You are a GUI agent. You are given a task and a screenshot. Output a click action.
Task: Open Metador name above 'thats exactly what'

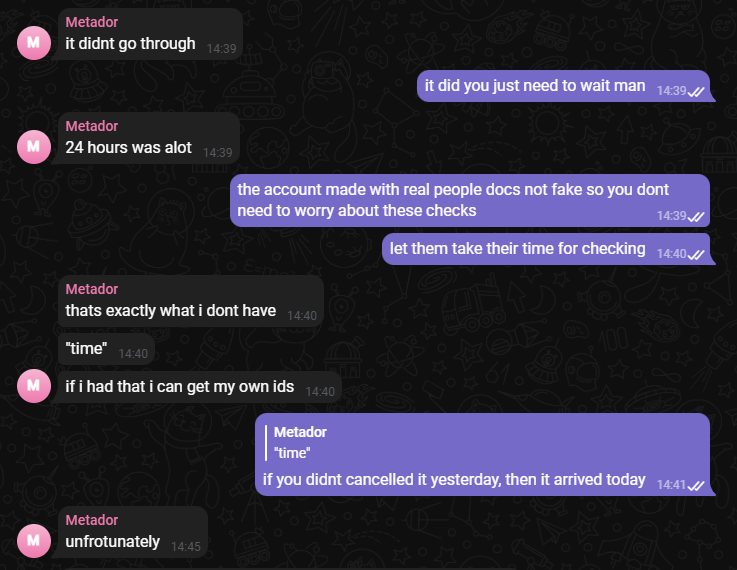point(92,289)
